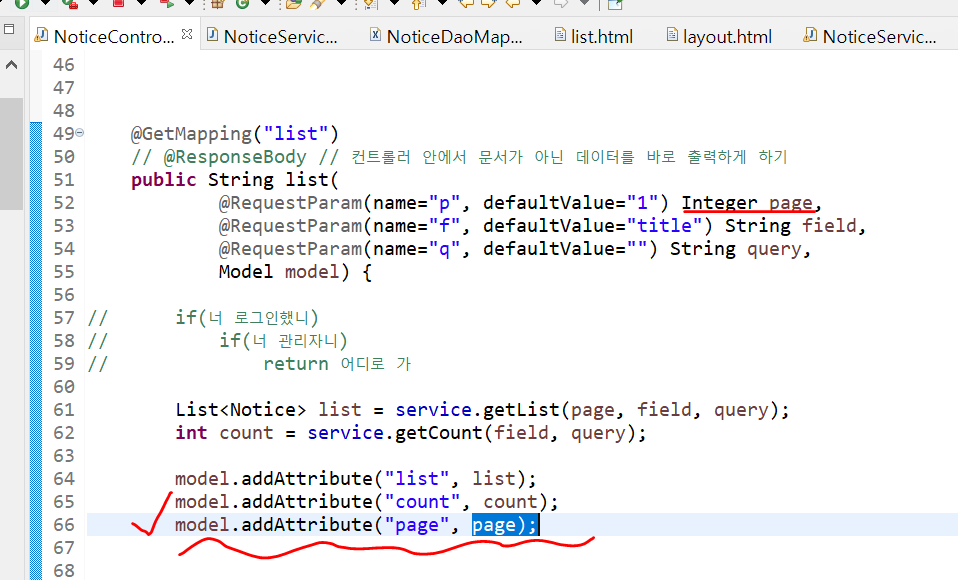Click the "public String list(" declaration
The width and height of the screenshot is (958, 580).
tap(235, 180)
